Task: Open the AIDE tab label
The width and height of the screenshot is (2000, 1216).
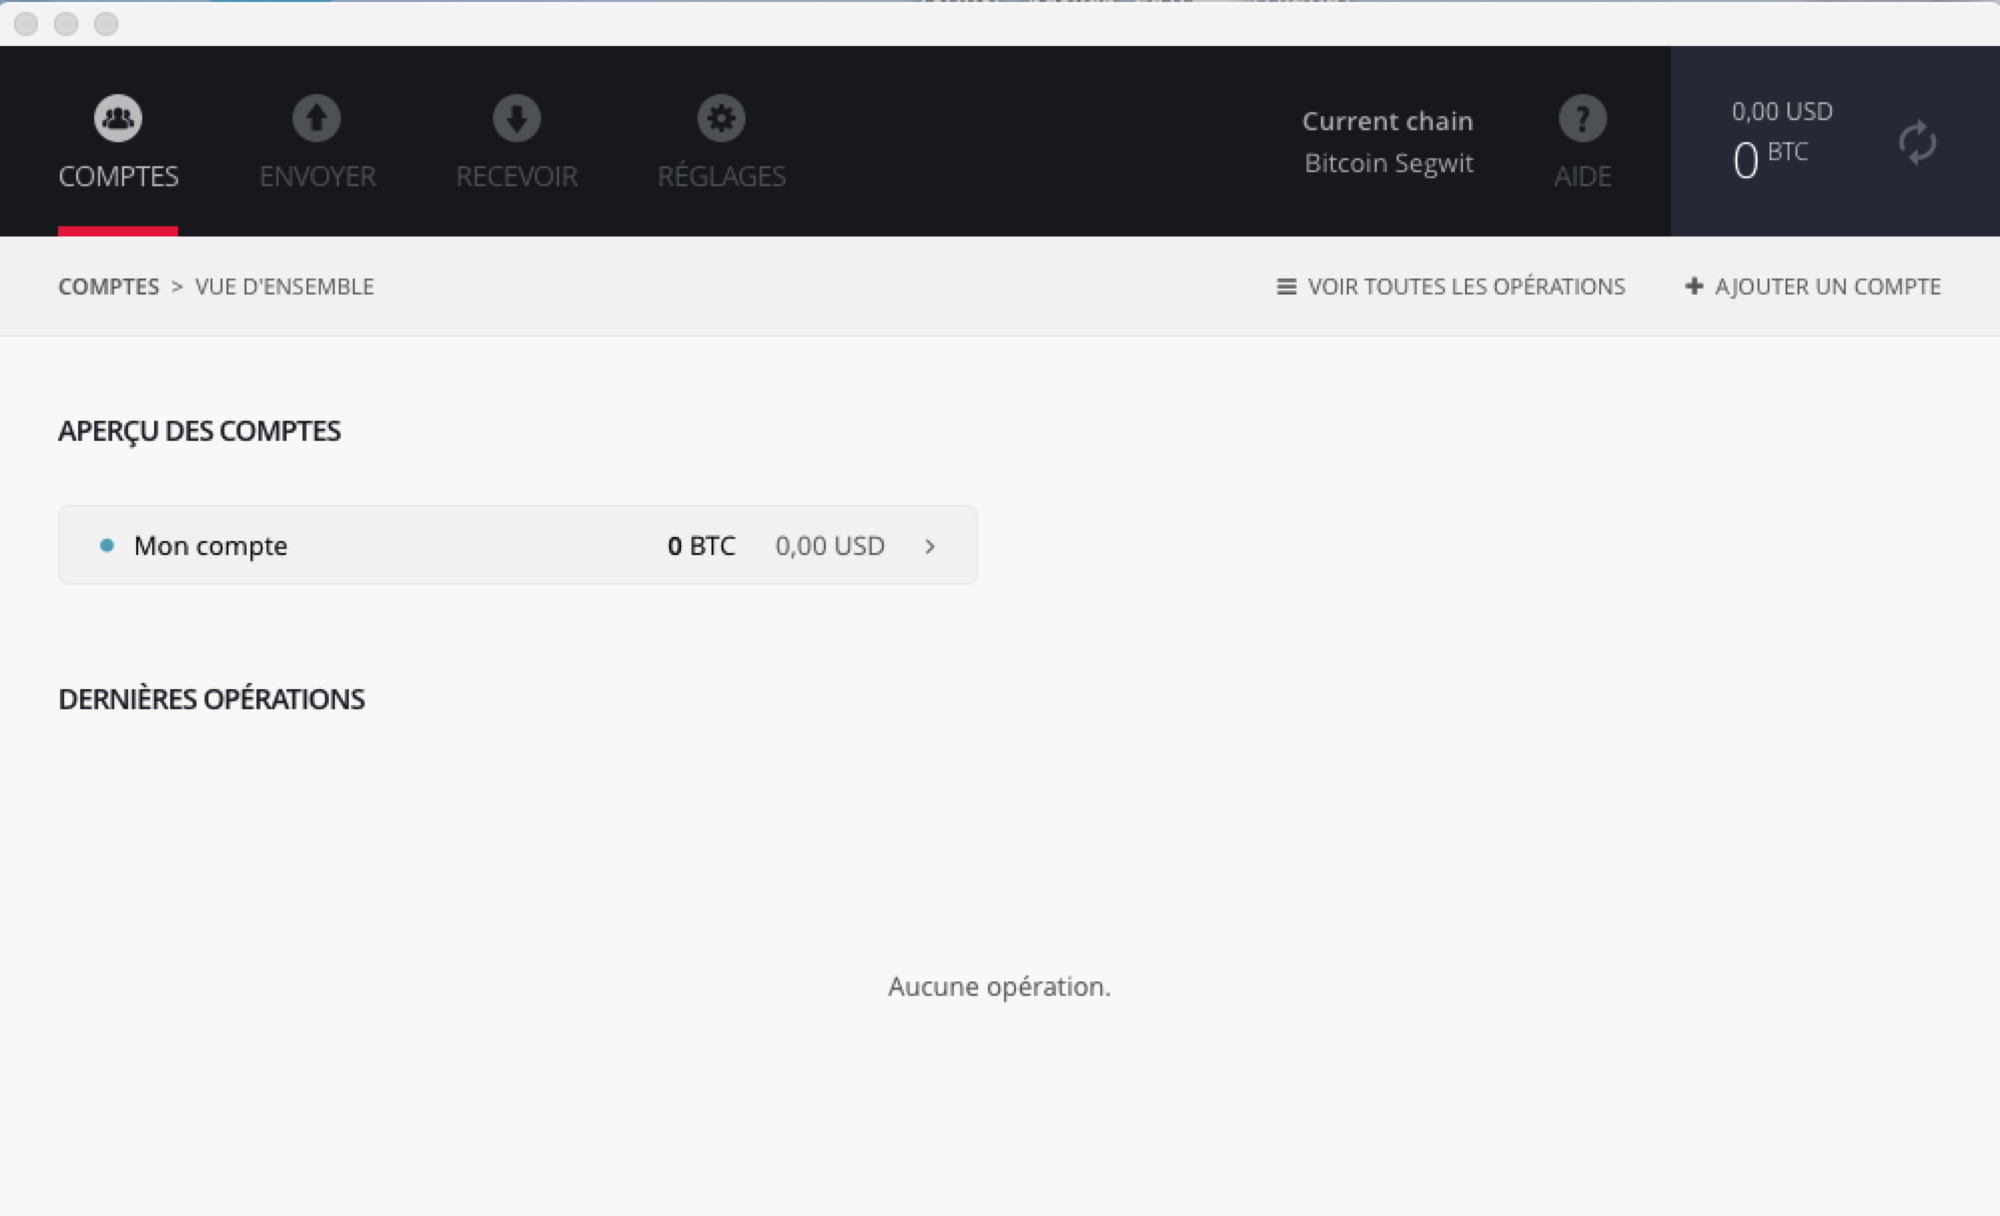Action: coord(1583,176)
